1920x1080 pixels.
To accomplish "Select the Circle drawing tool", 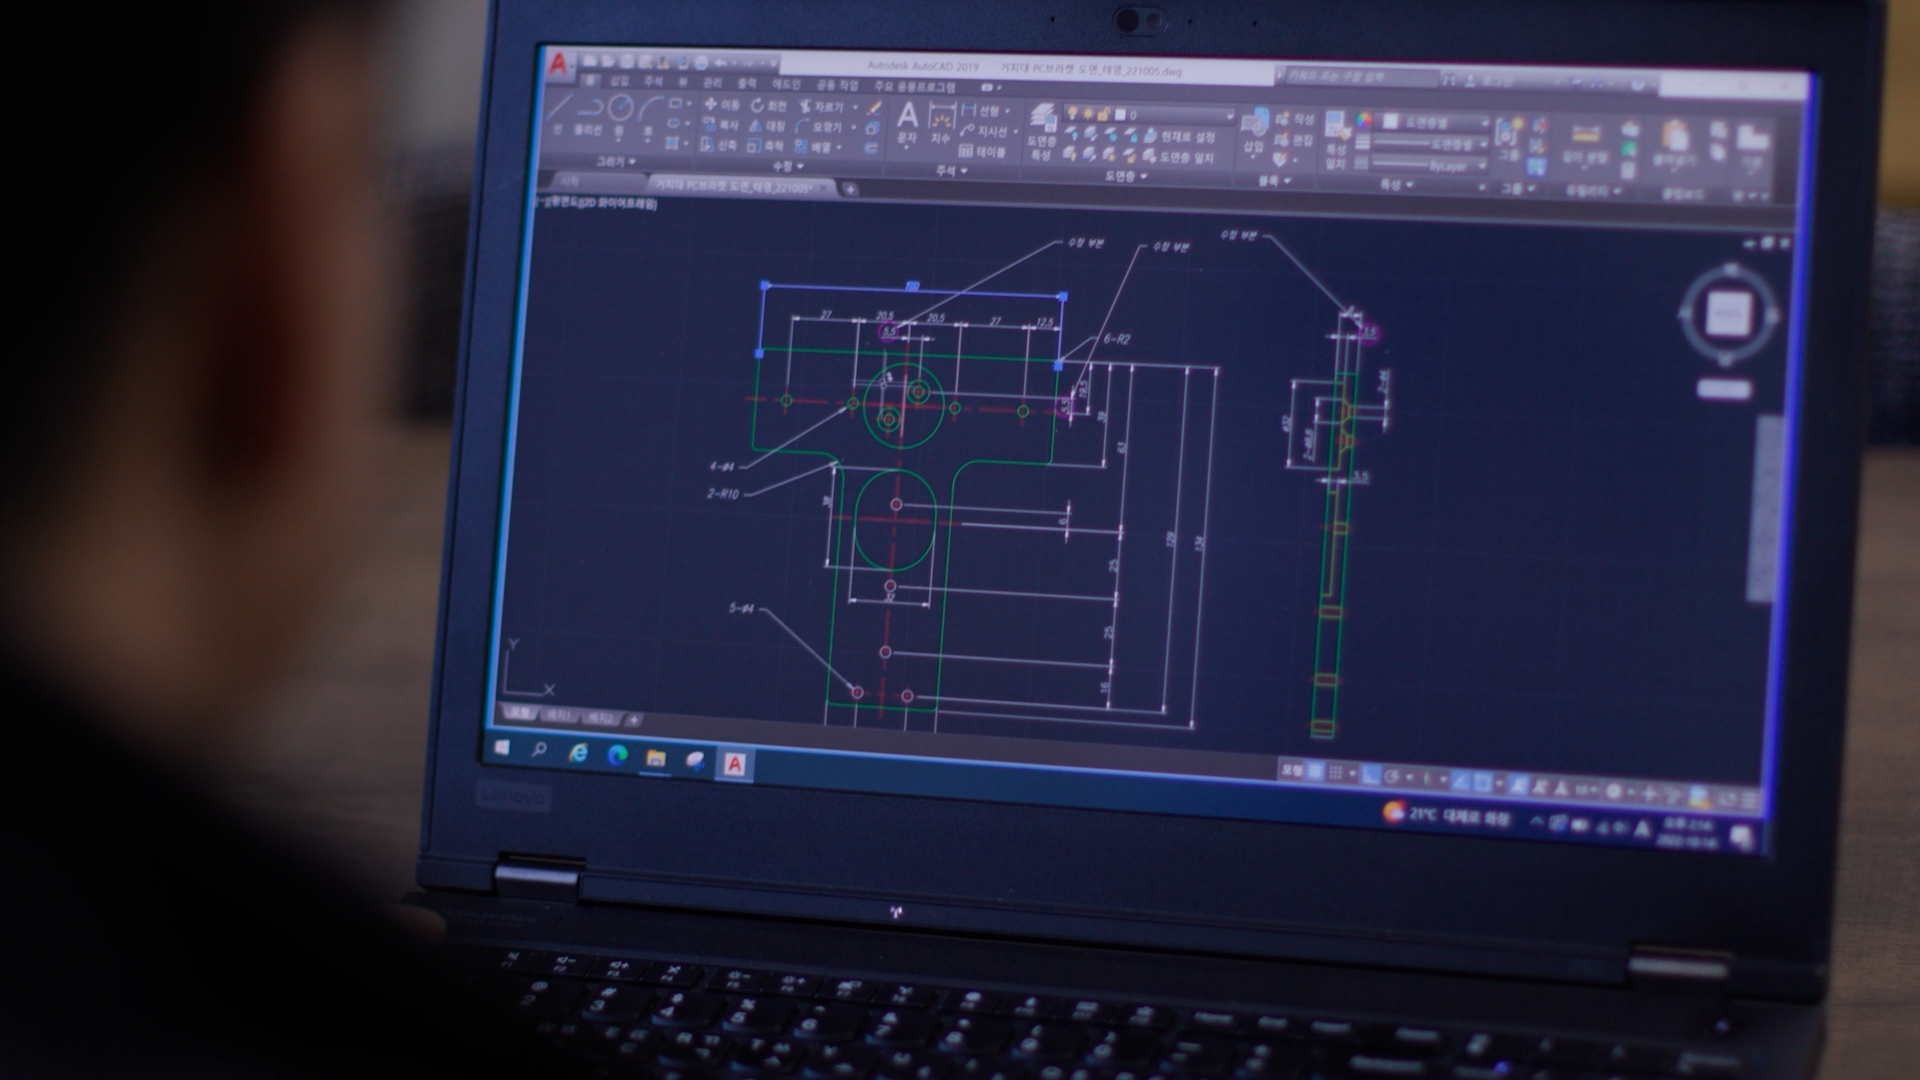I will [620, 110].
